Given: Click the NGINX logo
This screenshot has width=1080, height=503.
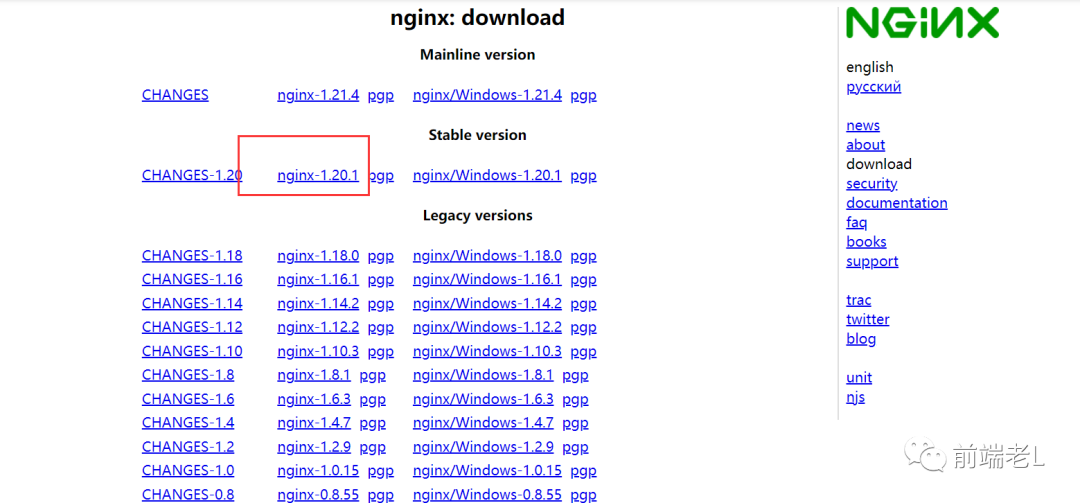Looking at the screenshot, I should click(922, 22).
